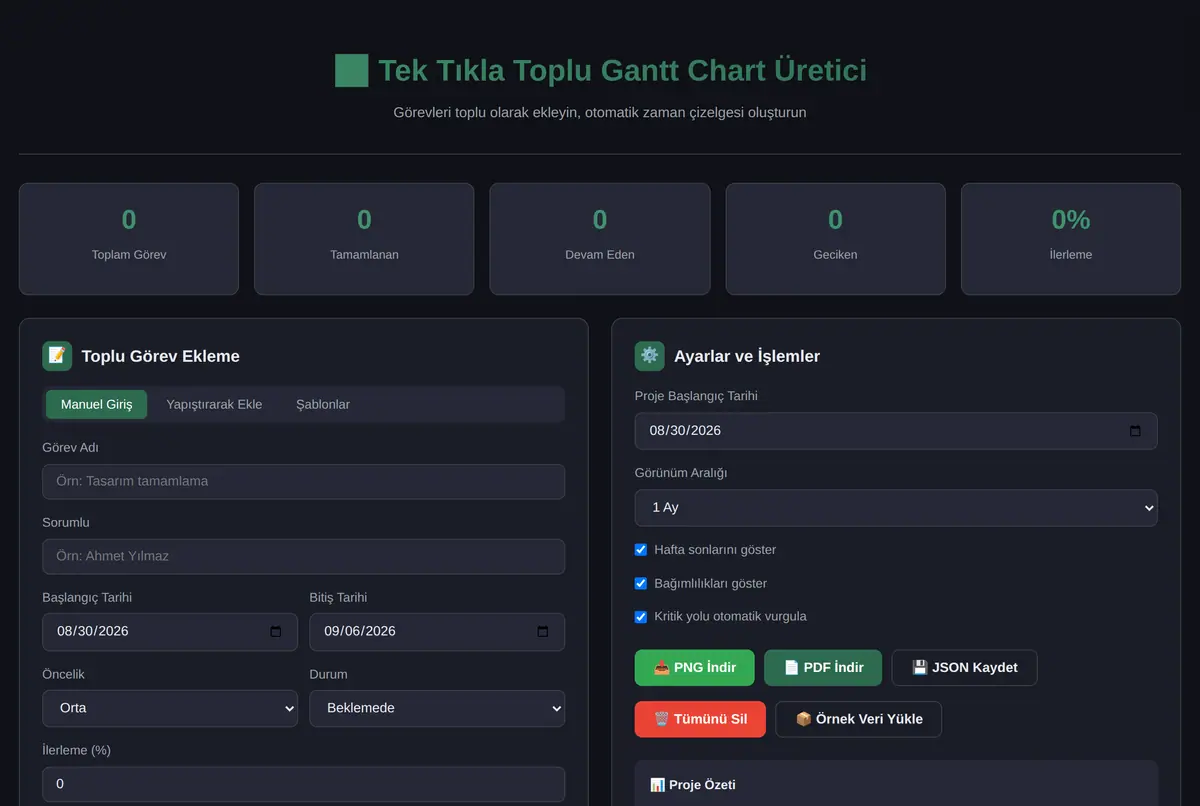
Task: Open calendar picker for Proje Başlangıç Tarihi
Action: click(1135, 431)
